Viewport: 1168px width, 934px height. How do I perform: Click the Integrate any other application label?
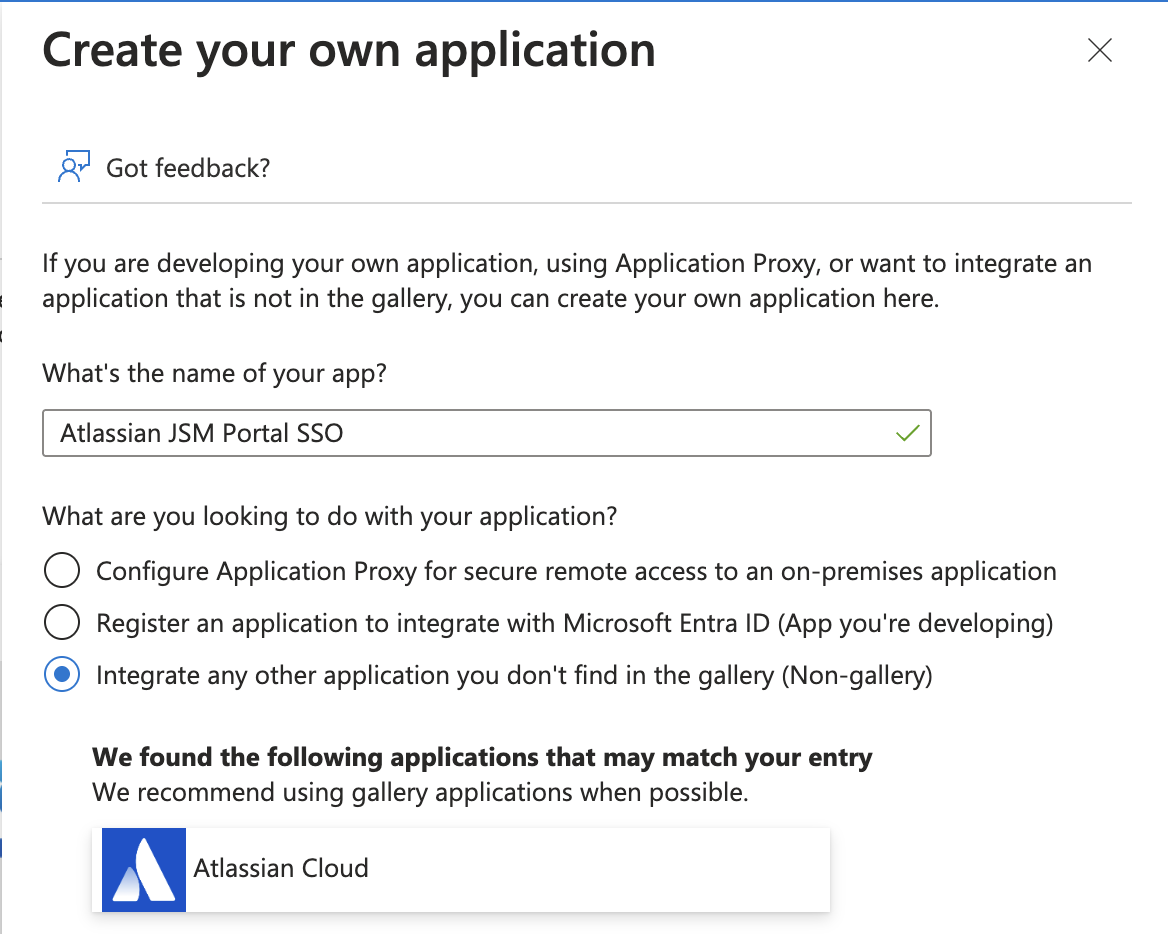514,676
